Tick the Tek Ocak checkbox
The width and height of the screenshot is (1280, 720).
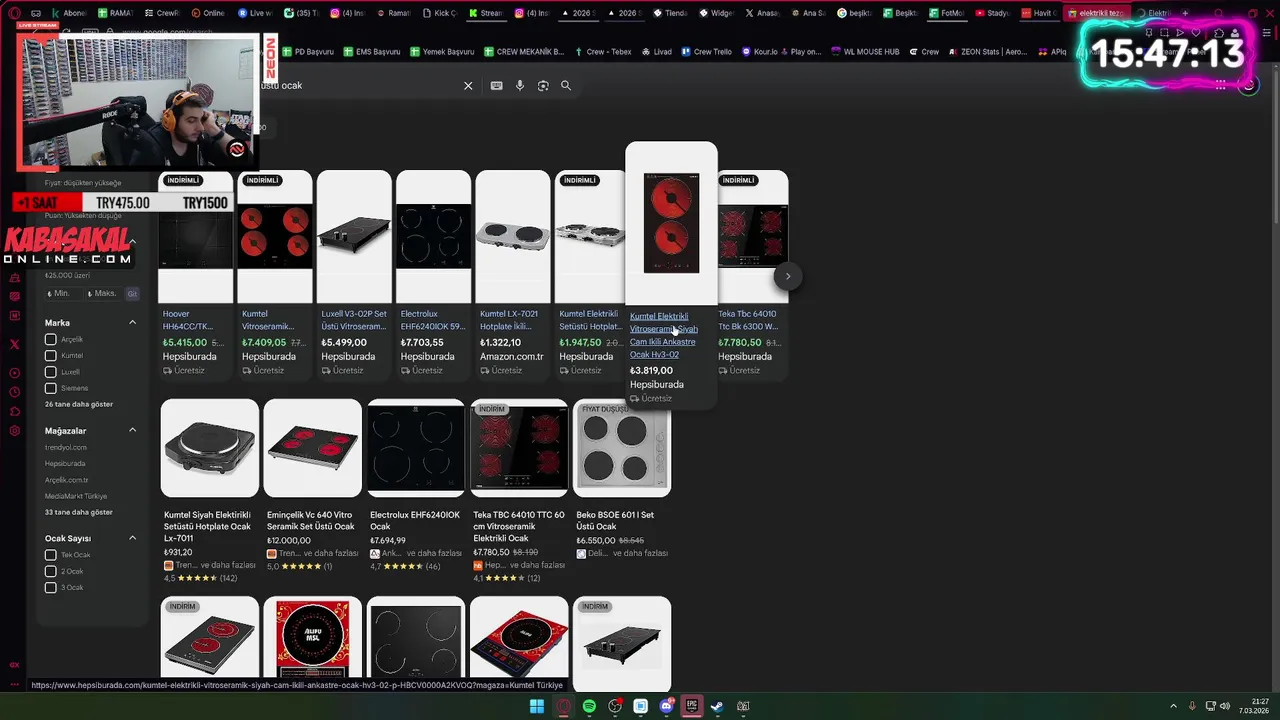[50, 555]
